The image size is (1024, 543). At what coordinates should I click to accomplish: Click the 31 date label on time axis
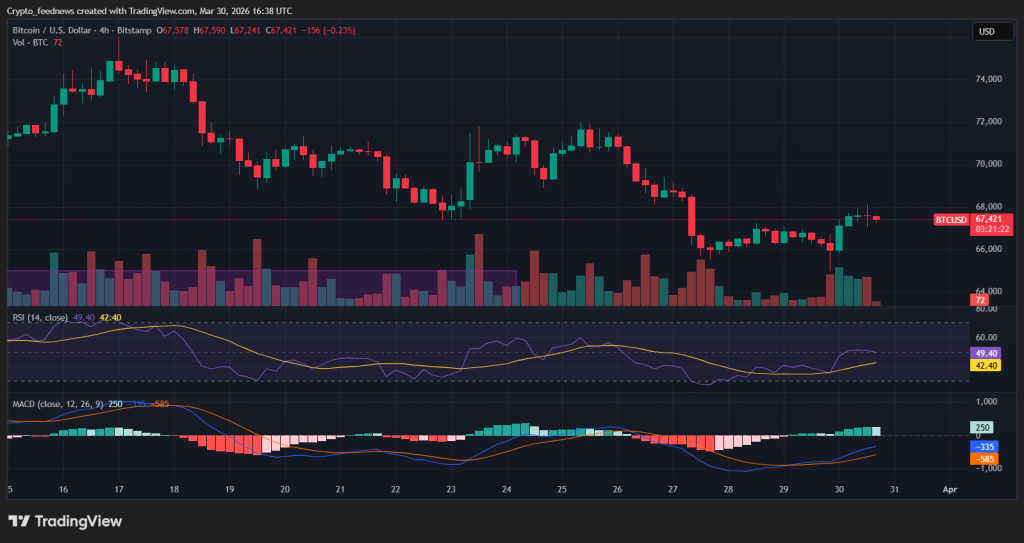(x=894, y=490)
